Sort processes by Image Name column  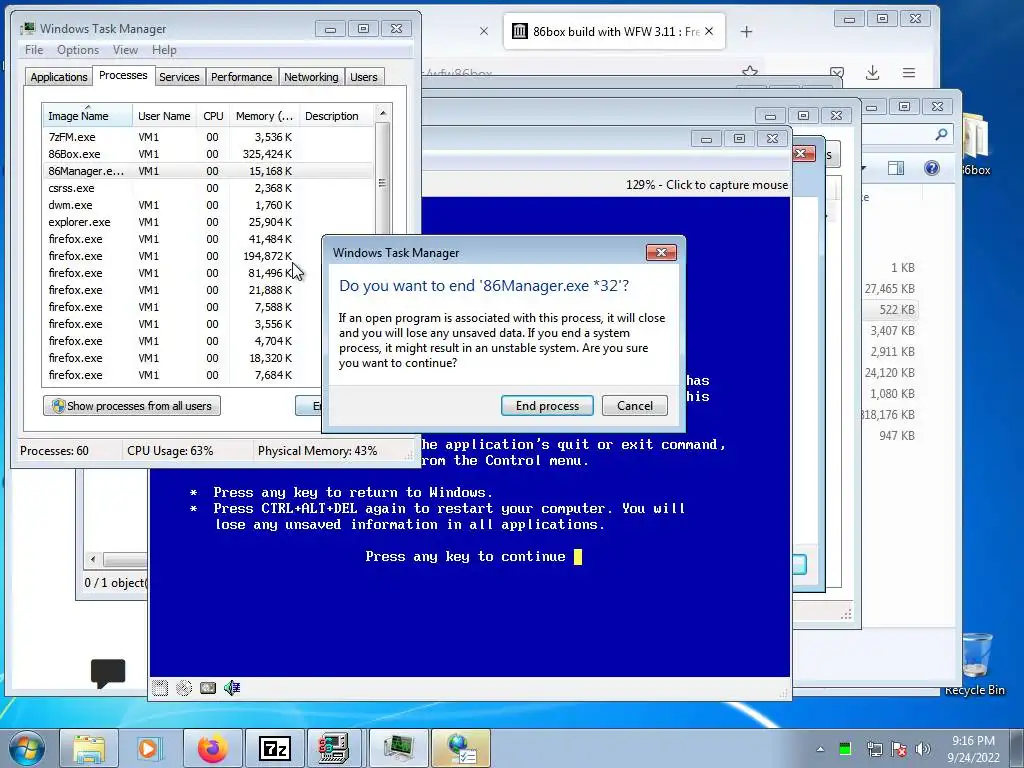coord(87,116)
